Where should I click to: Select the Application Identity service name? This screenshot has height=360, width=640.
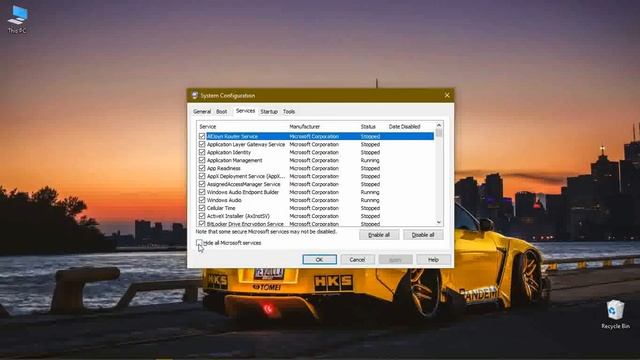pyautogui.click(x=229, y=152)
